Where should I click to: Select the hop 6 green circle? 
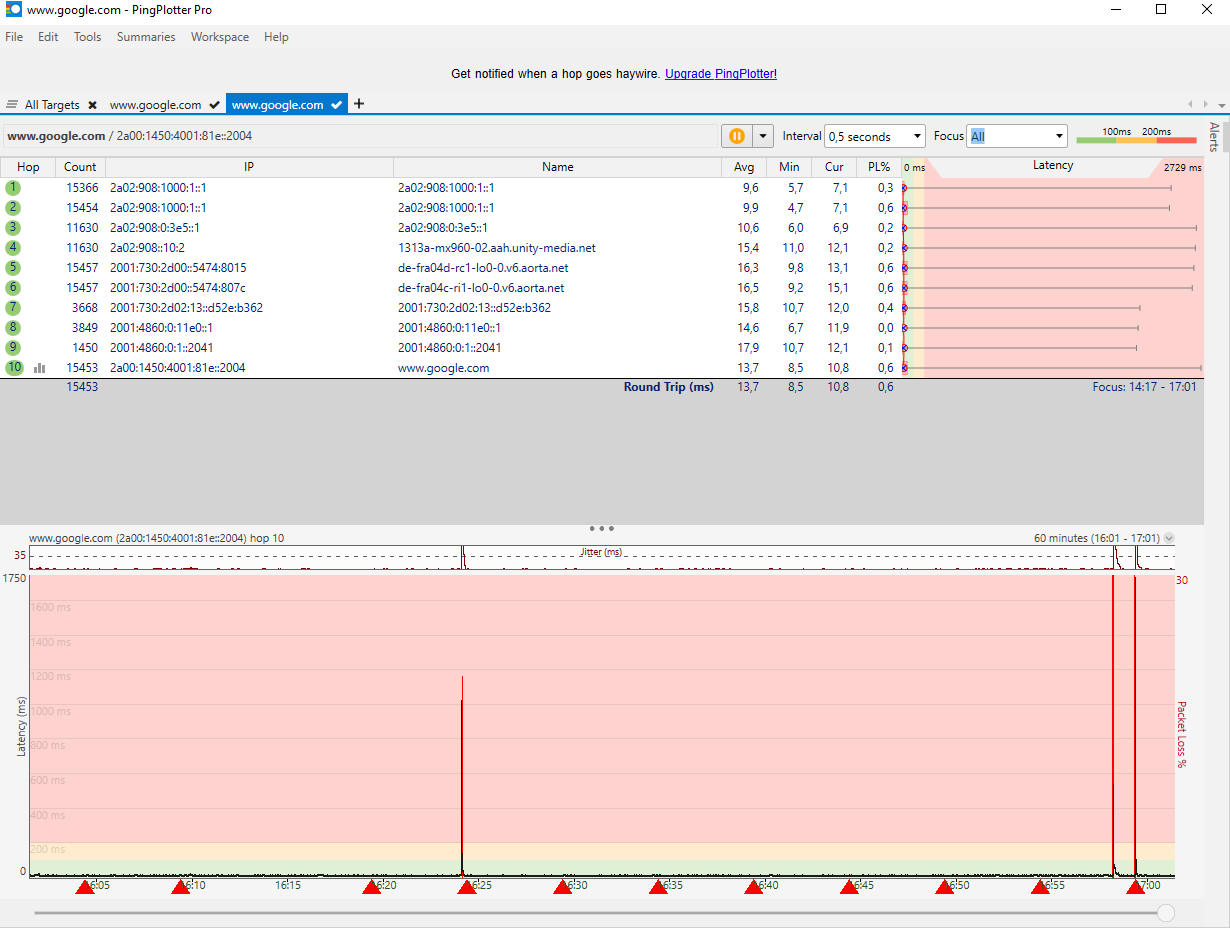(x=12, y=288)
